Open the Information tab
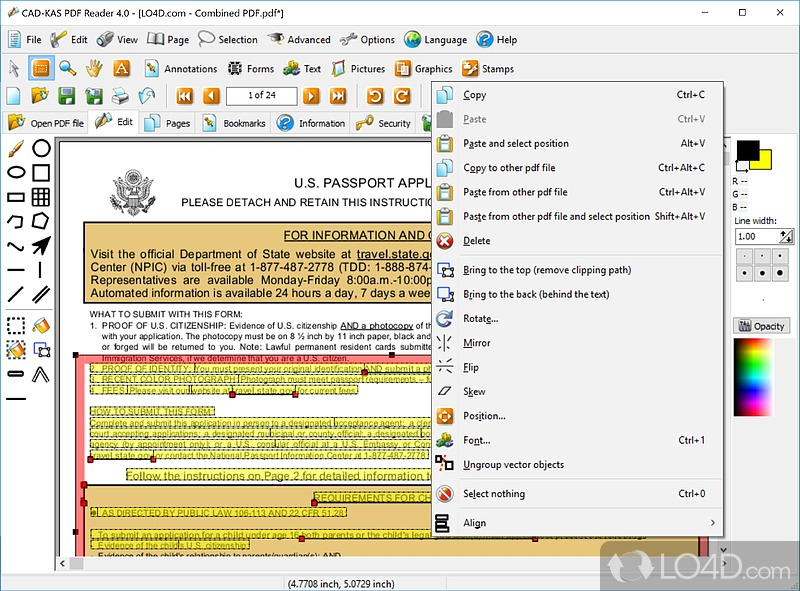Image resolution: width=800 pixels, height=591 pixels. tap(311, 123)
